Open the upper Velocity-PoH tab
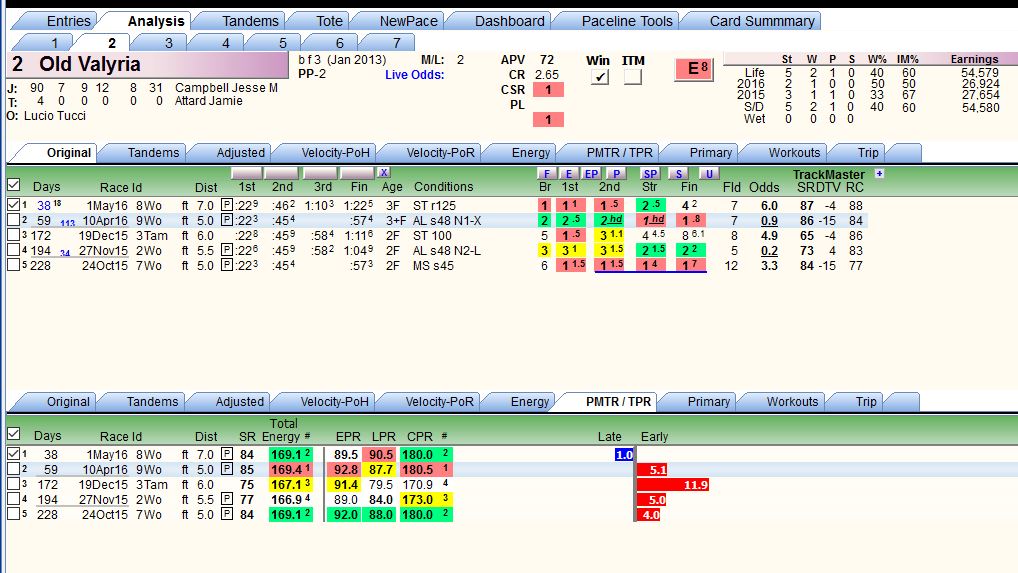 pos(335,152)
